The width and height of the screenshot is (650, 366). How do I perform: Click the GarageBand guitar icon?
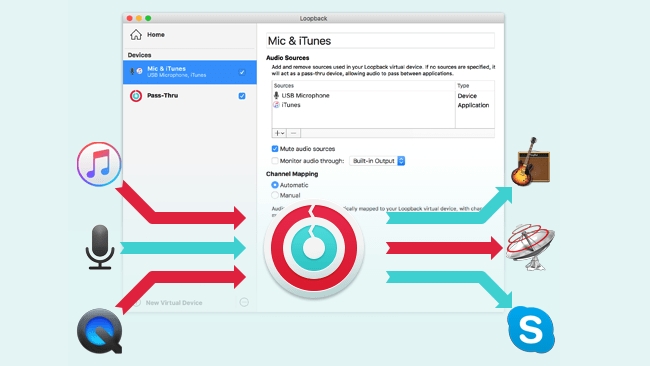click(530, 162)
